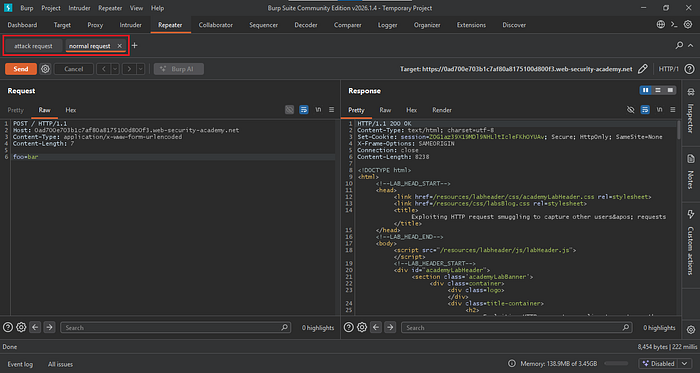700x373 pixels.
Task: Switch to the Decoder tab
Action: point(306,25)
